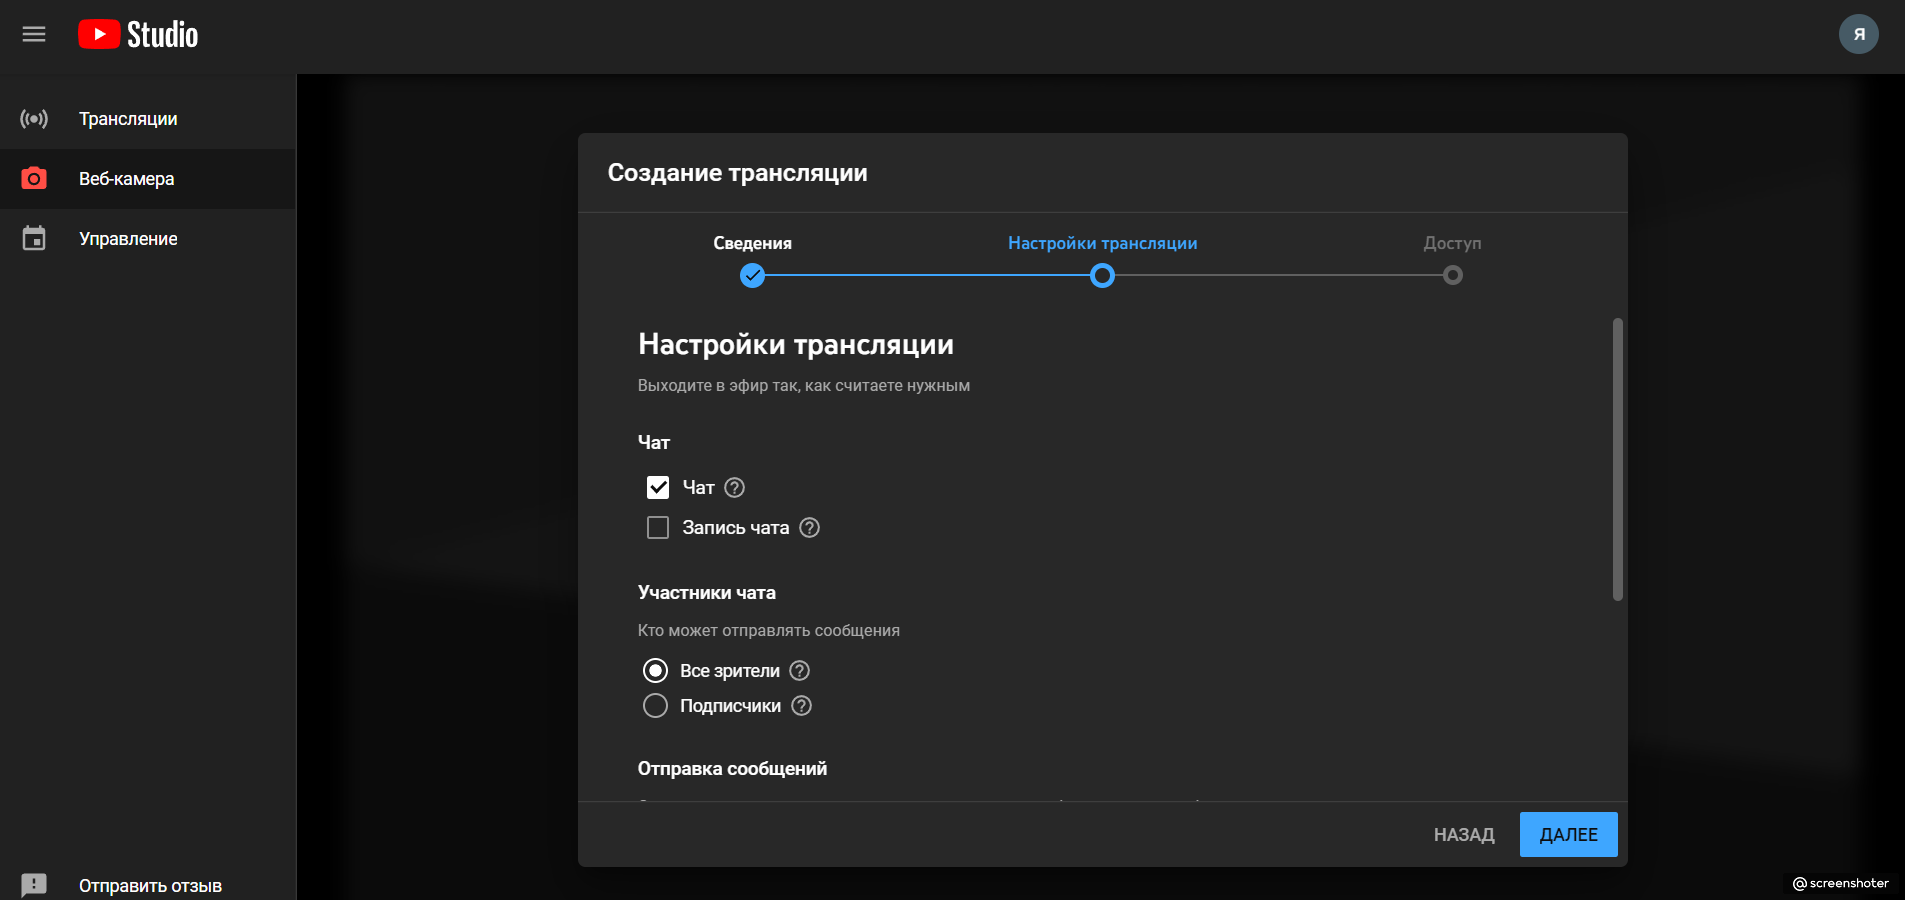The image size is (1905, 900).
Task: Click the Управление calendar icon
Action: pos(34,239)
